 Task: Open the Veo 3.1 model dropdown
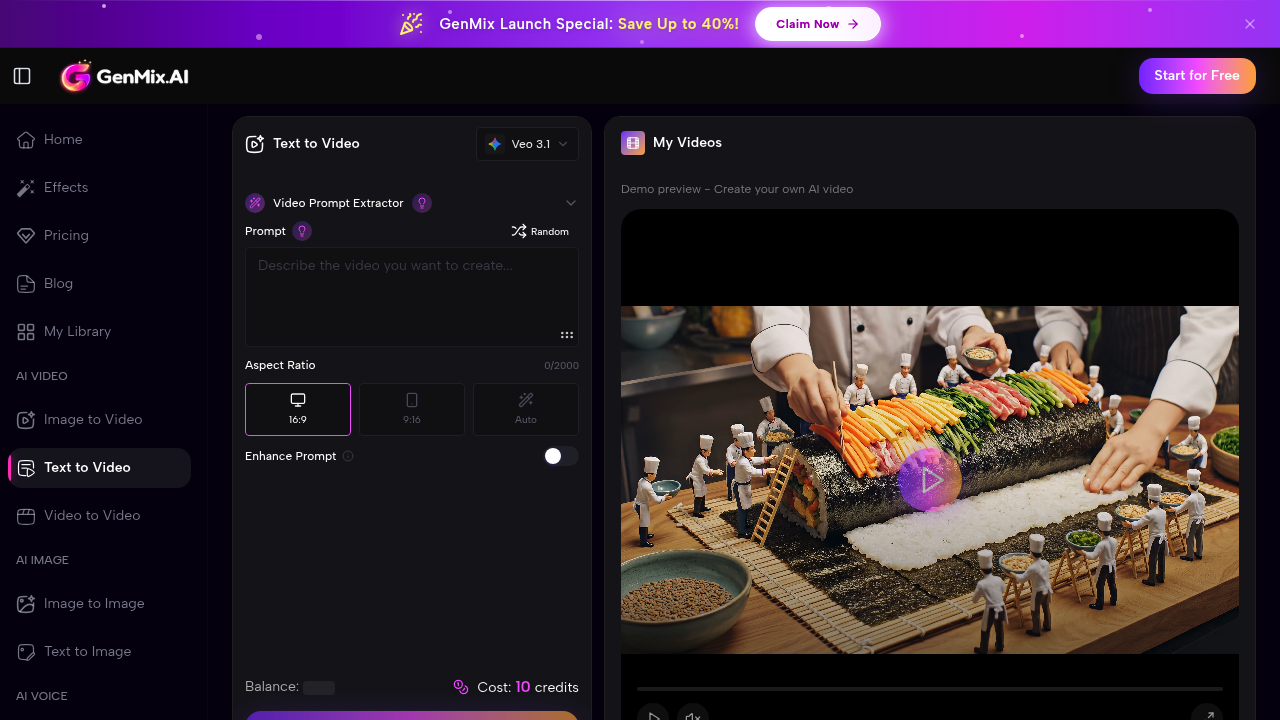(x=527, y=143)
